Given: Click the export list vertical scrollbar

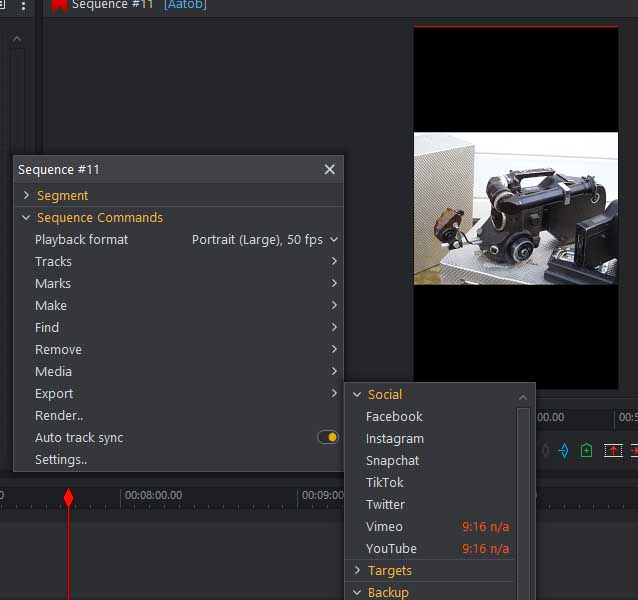Looking at the screenshot, I should [x=523, y=504].
